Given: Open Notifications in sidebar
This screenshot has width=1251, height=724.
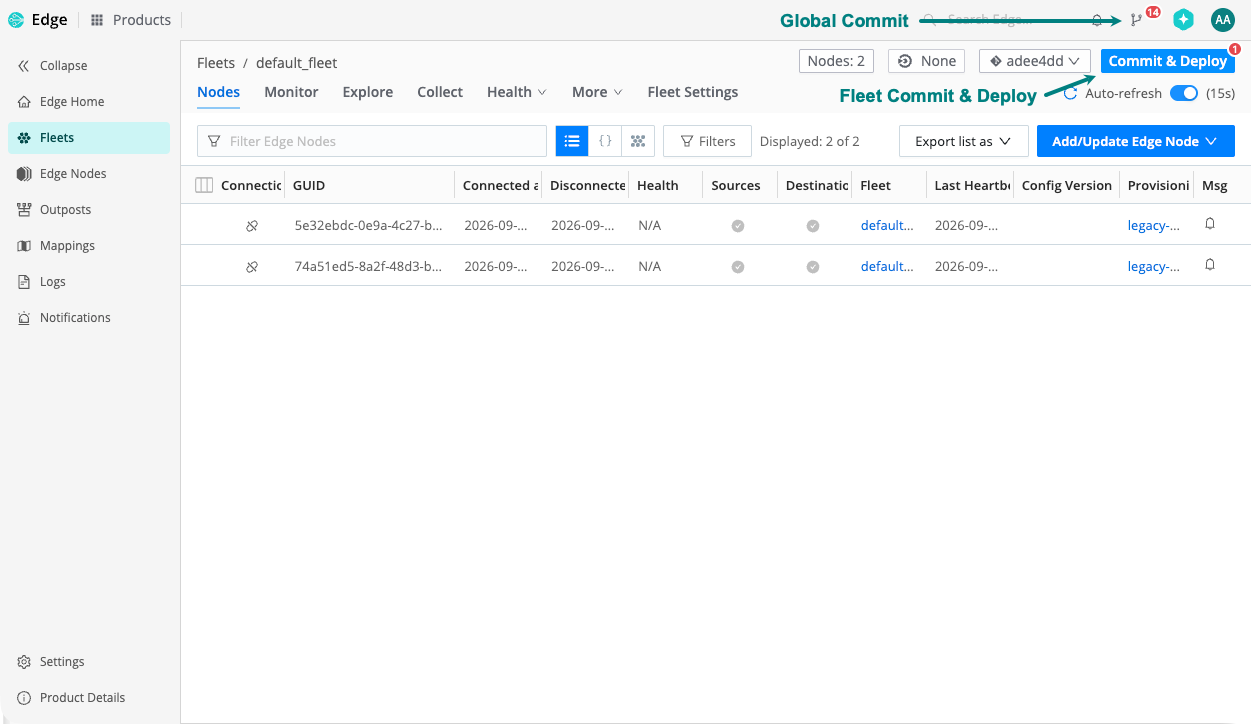Looking at the screenshot, I should click(63, 318).
